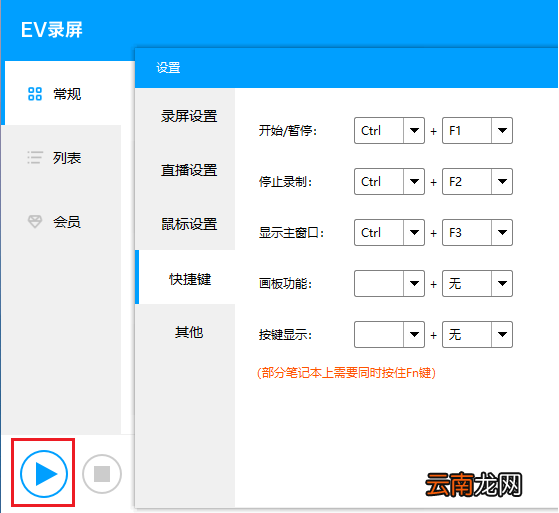Click the 按键显示 label
Image resolution: width=559 pixels, height=513 pixels.
click(x=285, y=335)
